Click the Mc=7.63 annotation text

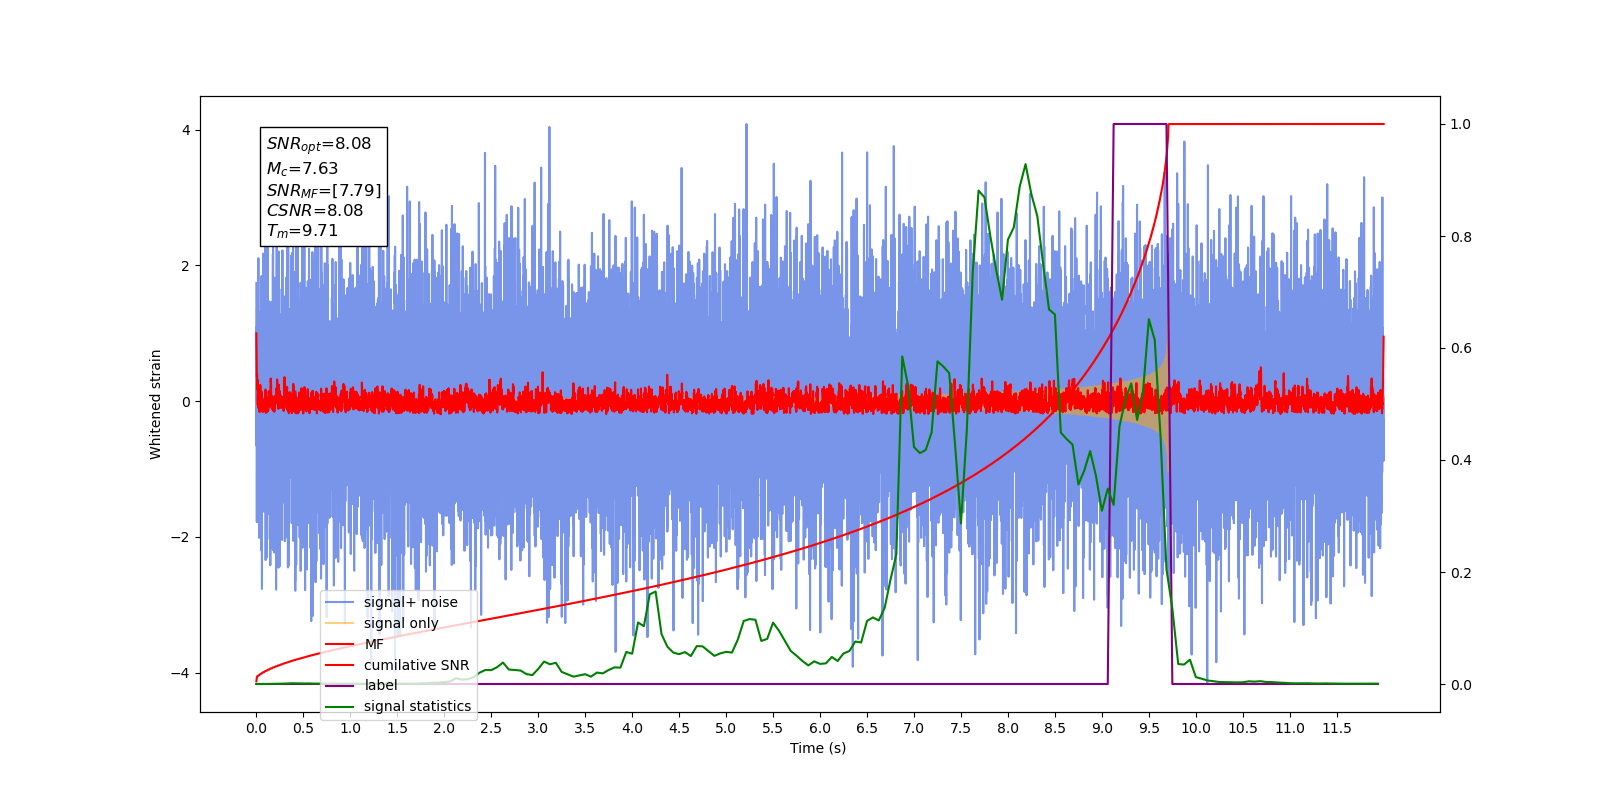302,169
